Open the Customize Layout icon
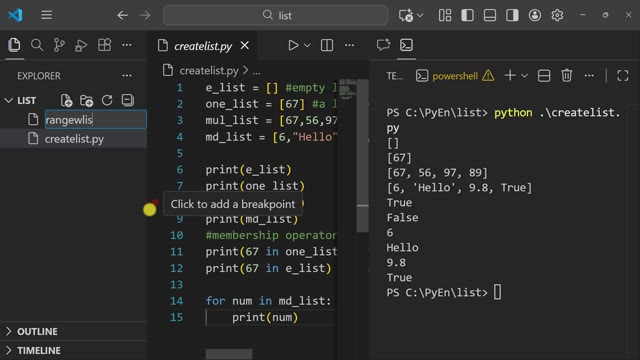Viewport: 640px width, 360px height. pos(445,16)
